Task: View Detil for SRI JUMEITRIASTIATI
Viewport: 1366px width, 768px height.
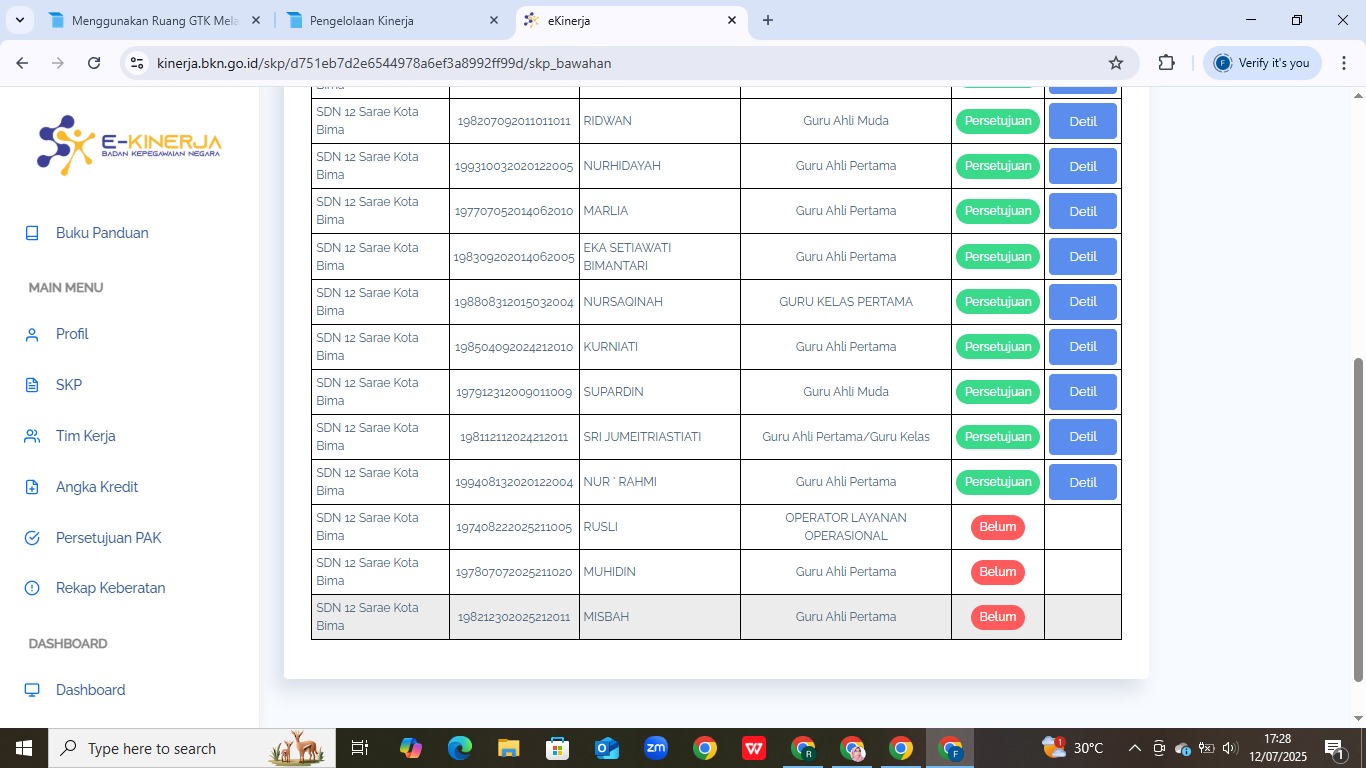Action: [x=1083, y=436]
